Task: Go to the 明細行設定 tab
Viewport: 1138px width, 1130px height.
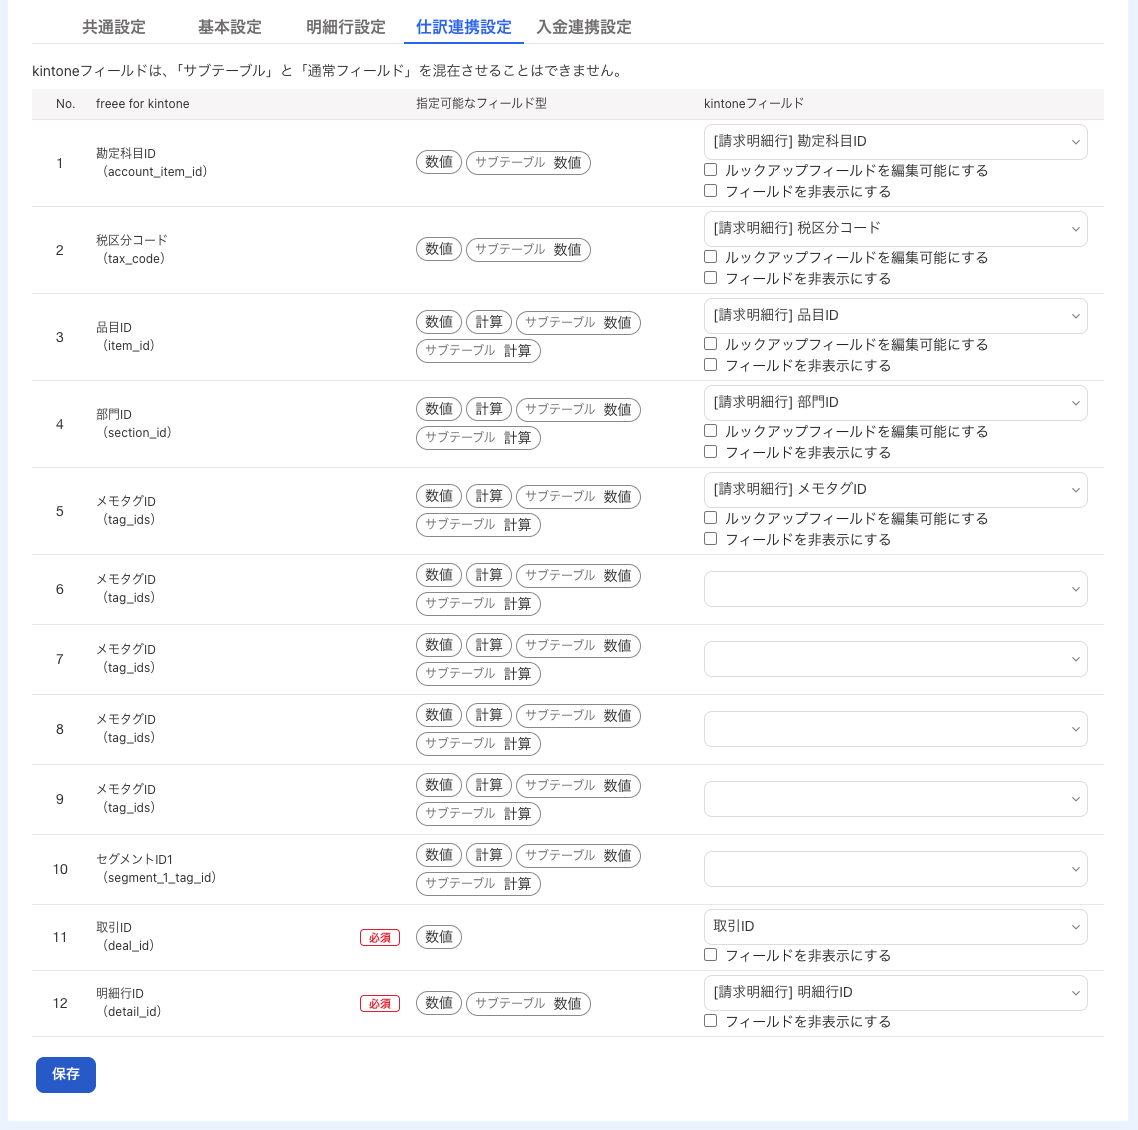Action: point(345,27)
